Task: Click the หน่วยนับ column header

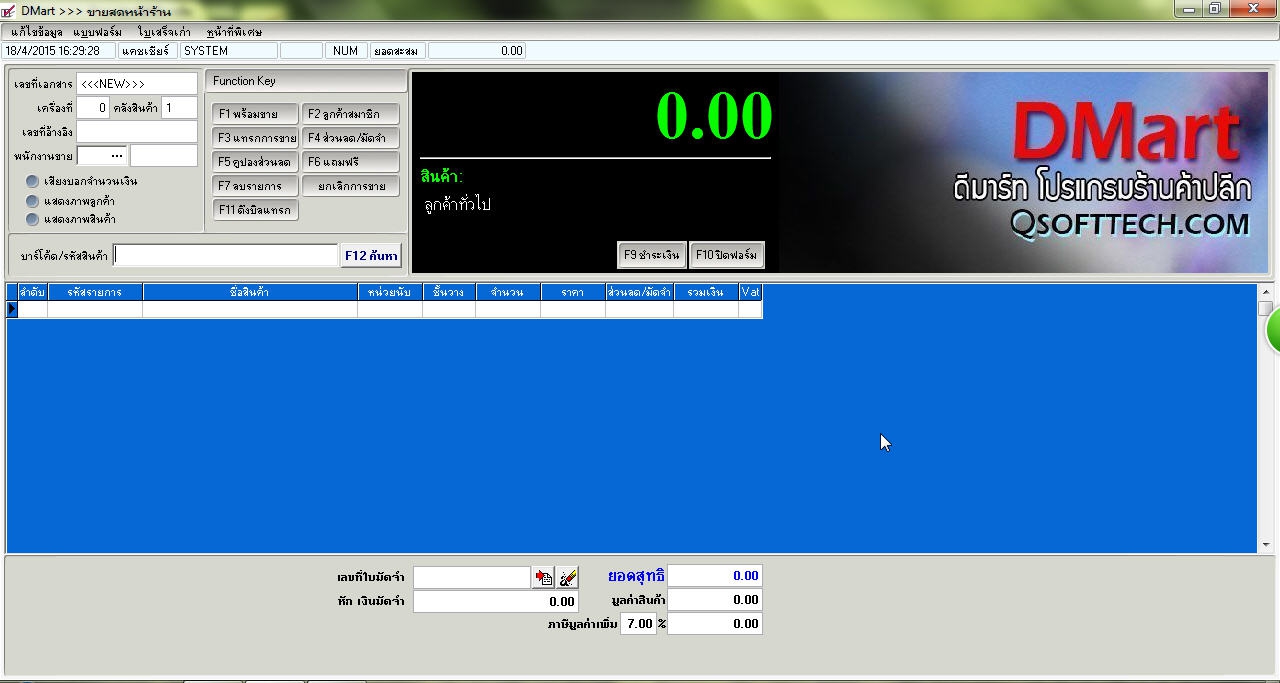Action: click(390, 292)
